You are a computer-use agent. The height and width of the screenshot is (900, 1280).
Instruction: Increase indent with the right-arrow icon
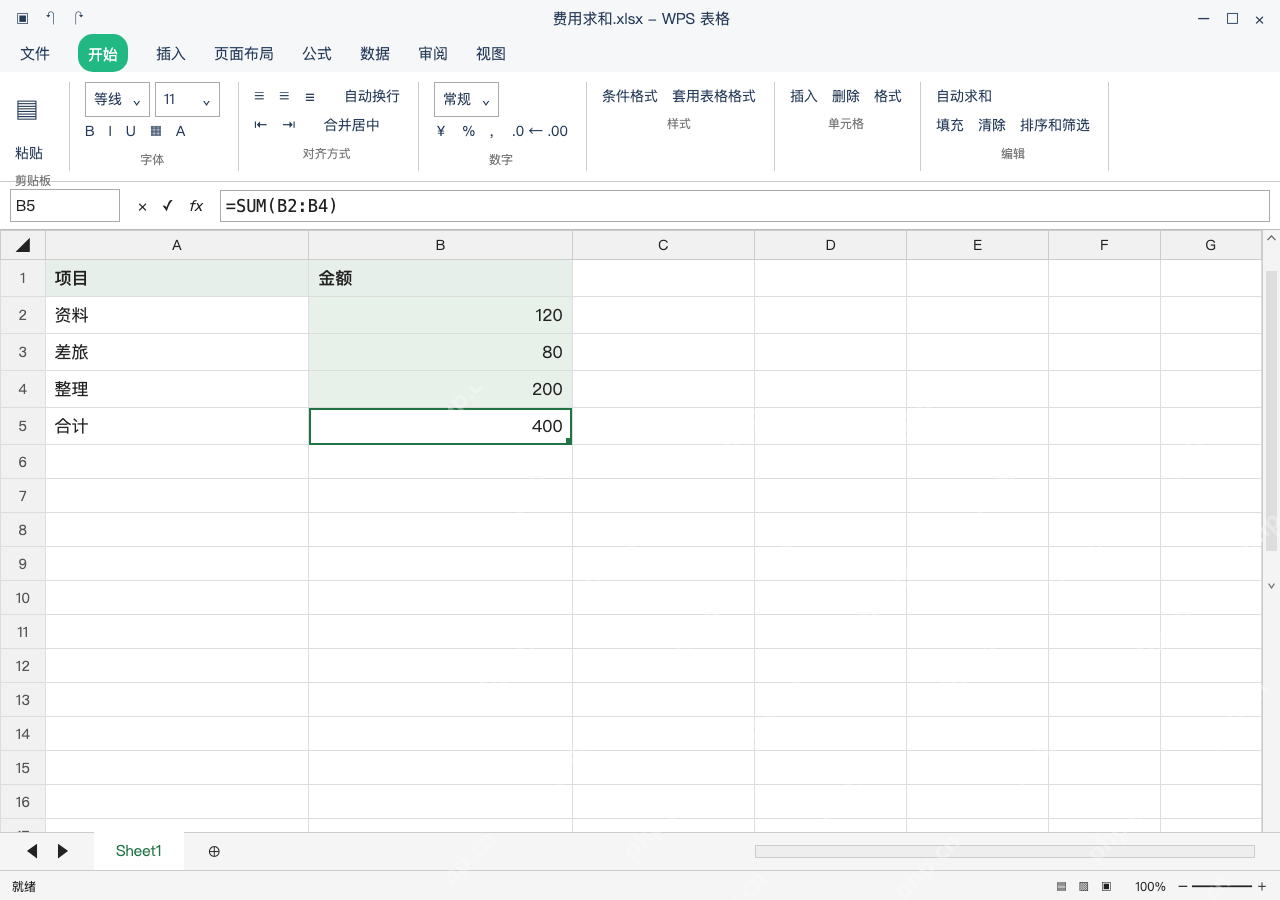click(x=289, y=125)
